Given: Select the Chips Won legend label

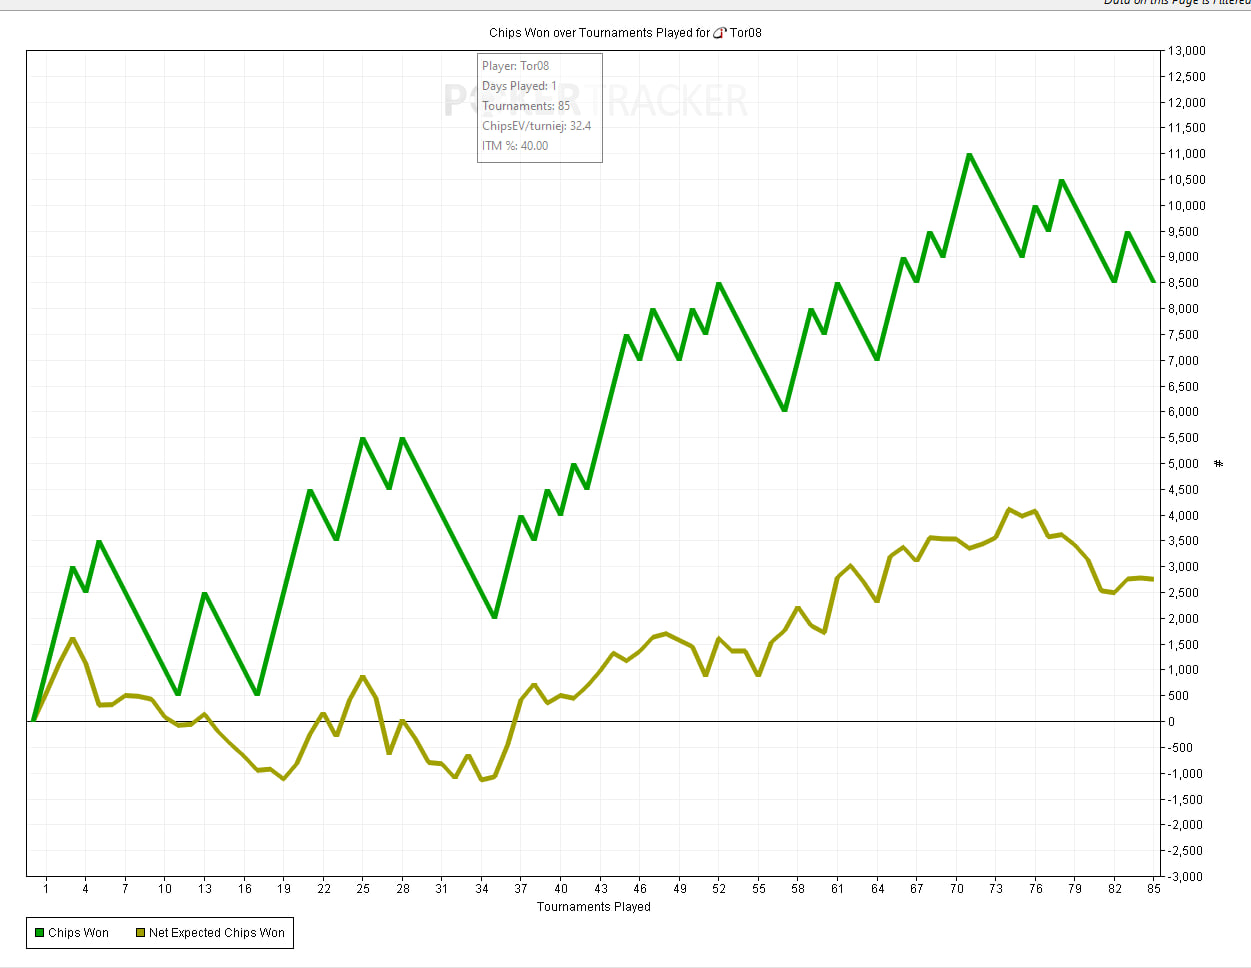Looking at the screenshot, I should pyautogui.click(x=78, y=933).
